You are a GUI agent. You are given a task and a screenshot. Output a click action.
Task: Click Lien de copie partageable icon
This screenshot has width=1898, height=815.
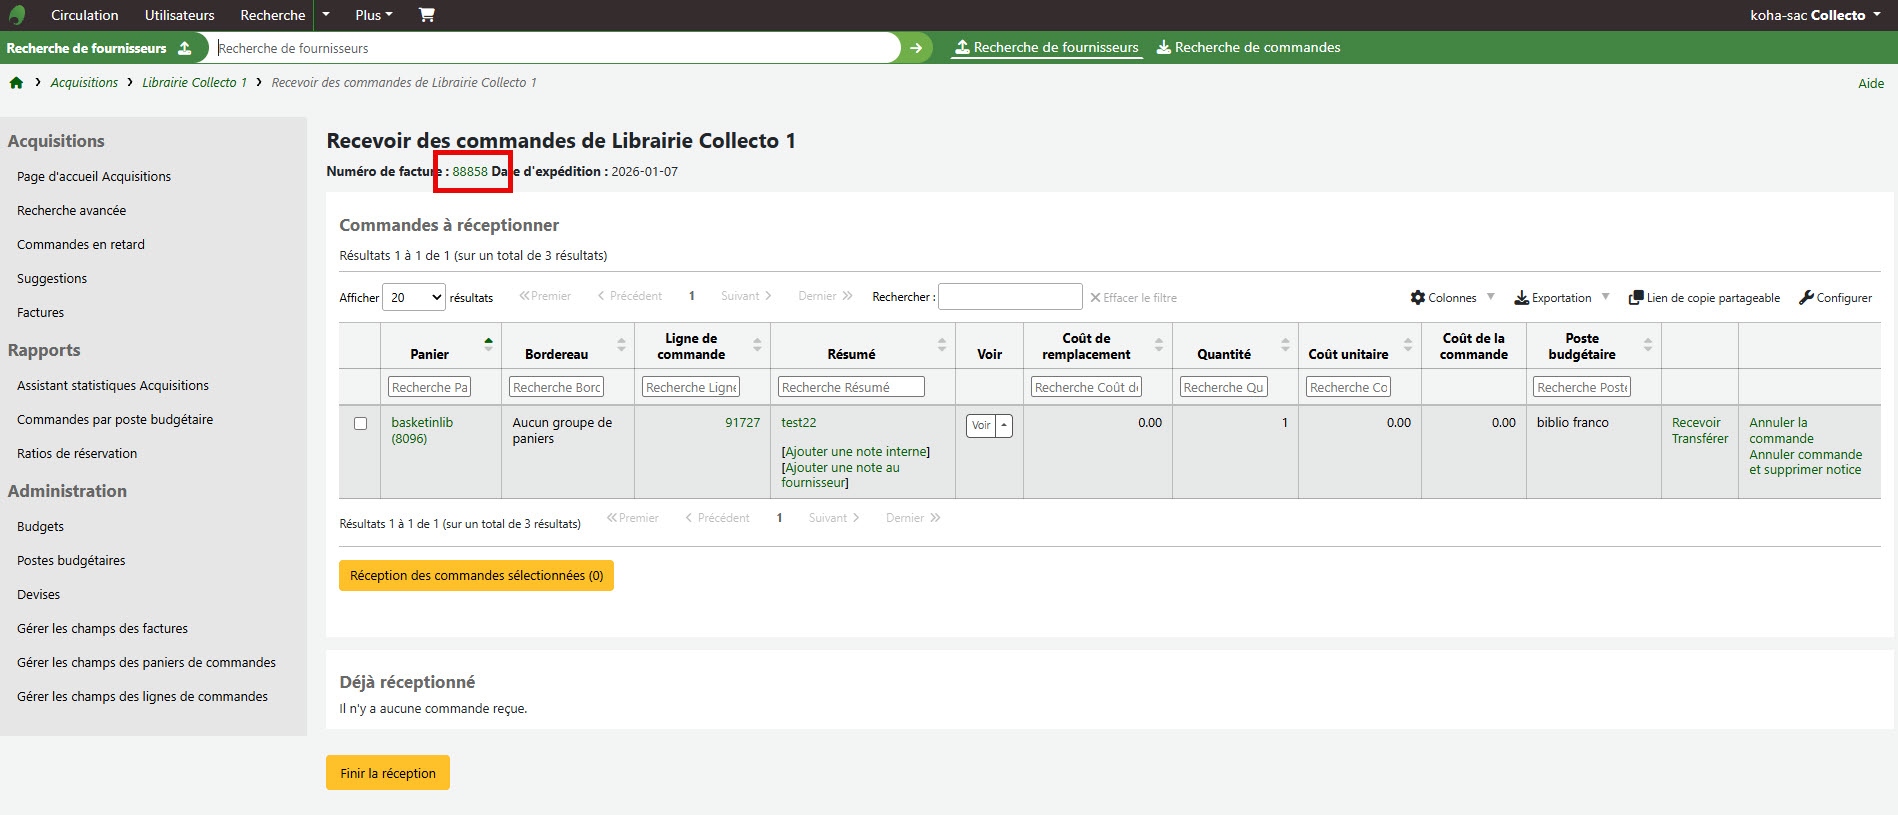pyautogui.click(x=1636, y=298)
